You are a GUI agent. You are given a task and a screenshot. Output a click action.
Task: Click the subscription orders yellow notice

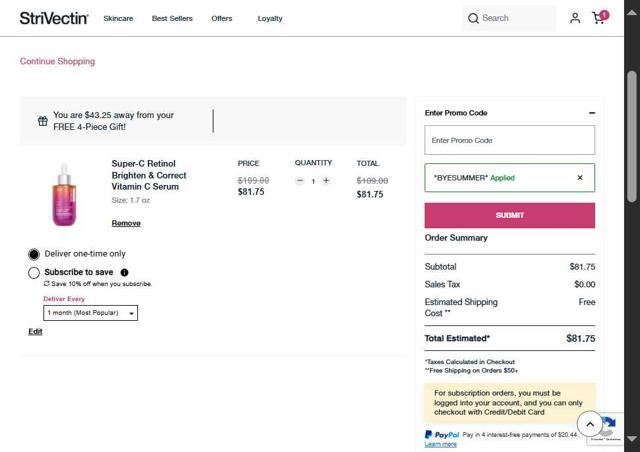510,403
